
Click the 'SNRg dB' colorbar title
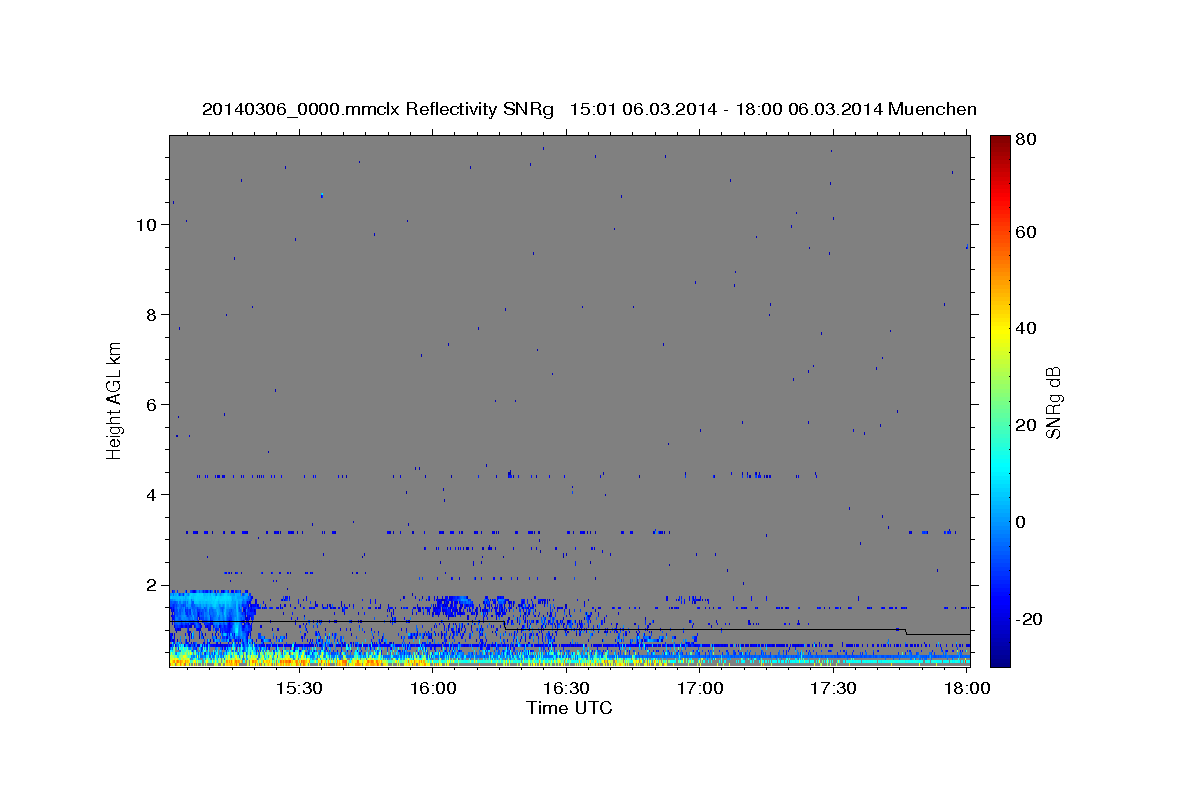(x=1053, y=402)
